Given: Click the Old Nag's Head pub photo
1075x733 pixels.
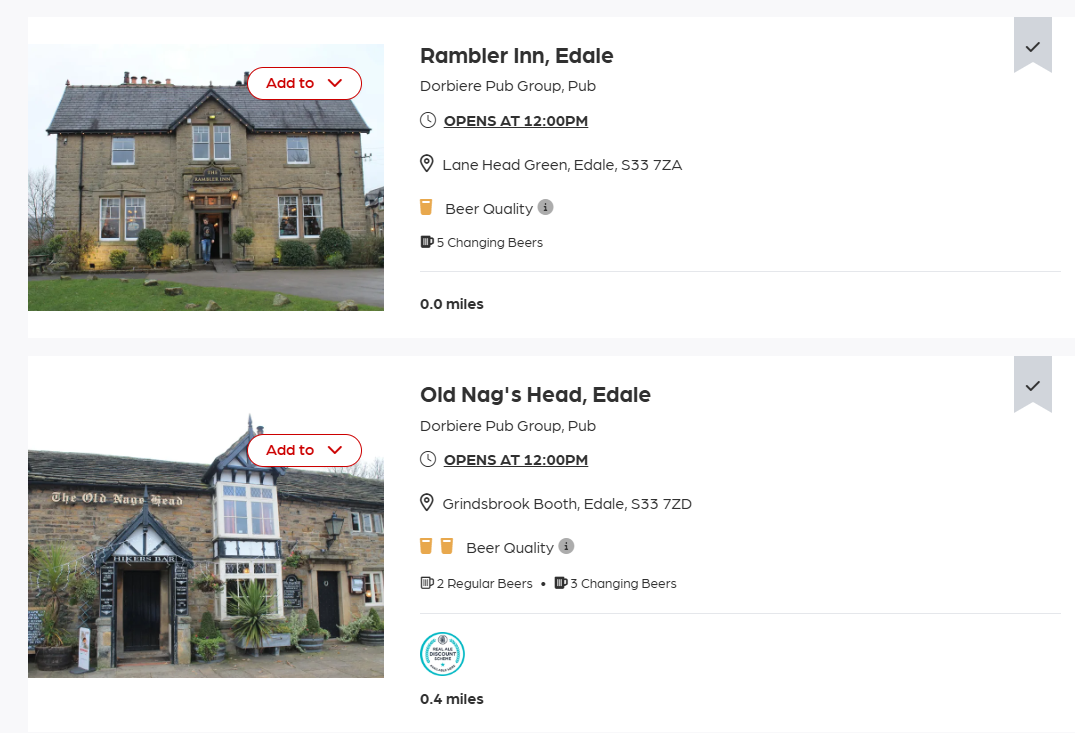Looking at the screenshot, I should (x=206, y=546).
